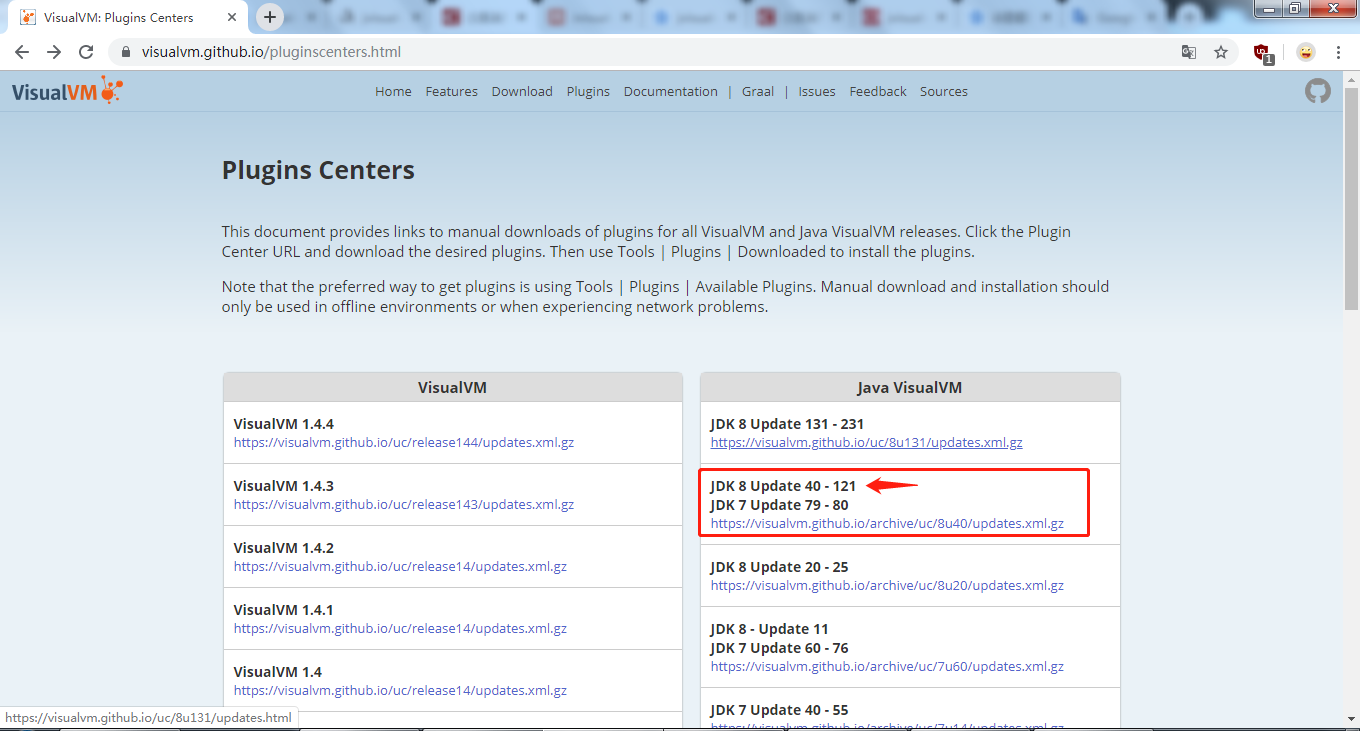
Task: Click JDK 7 Update 40 - 55 text
Action: [x=779, y=710]
